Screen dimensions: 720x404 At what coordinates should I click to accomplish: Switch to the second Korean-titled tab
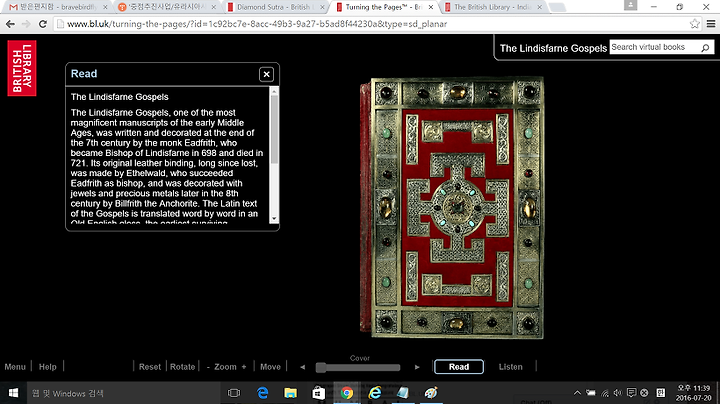[164, 7]
